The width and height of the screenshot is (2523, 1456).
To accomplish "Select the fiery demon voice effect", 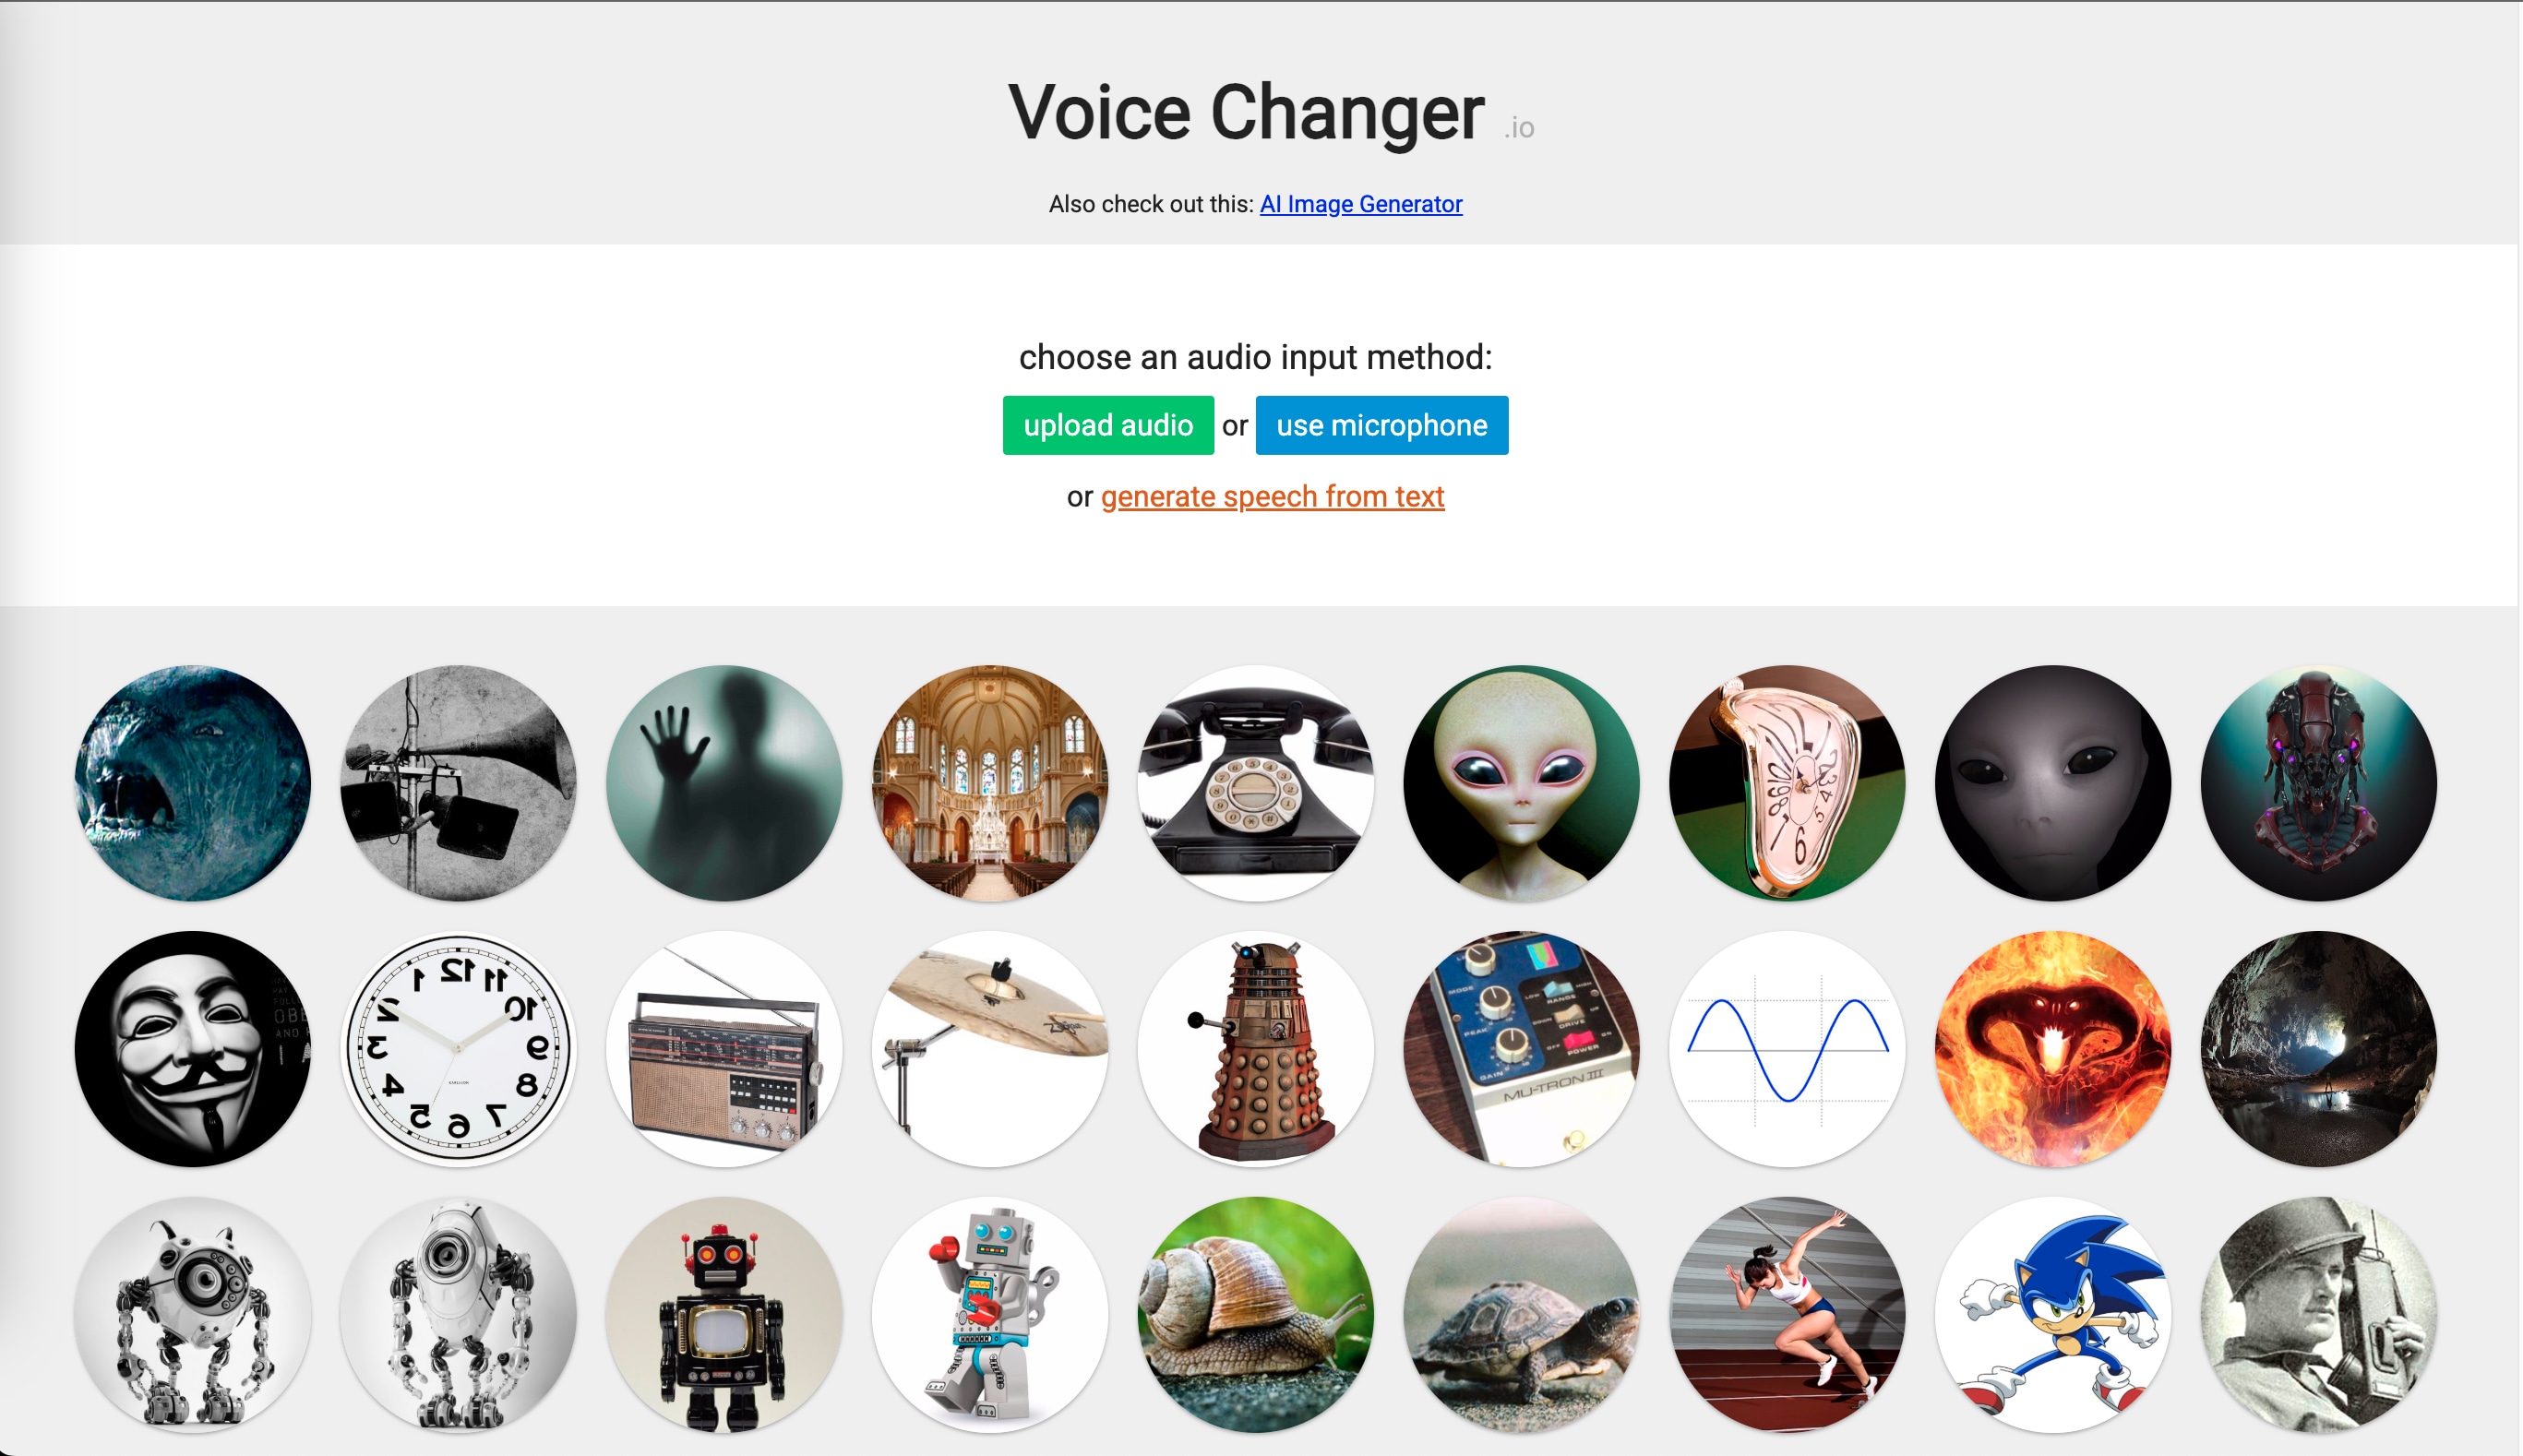I will click(x=2053, y=1049).
